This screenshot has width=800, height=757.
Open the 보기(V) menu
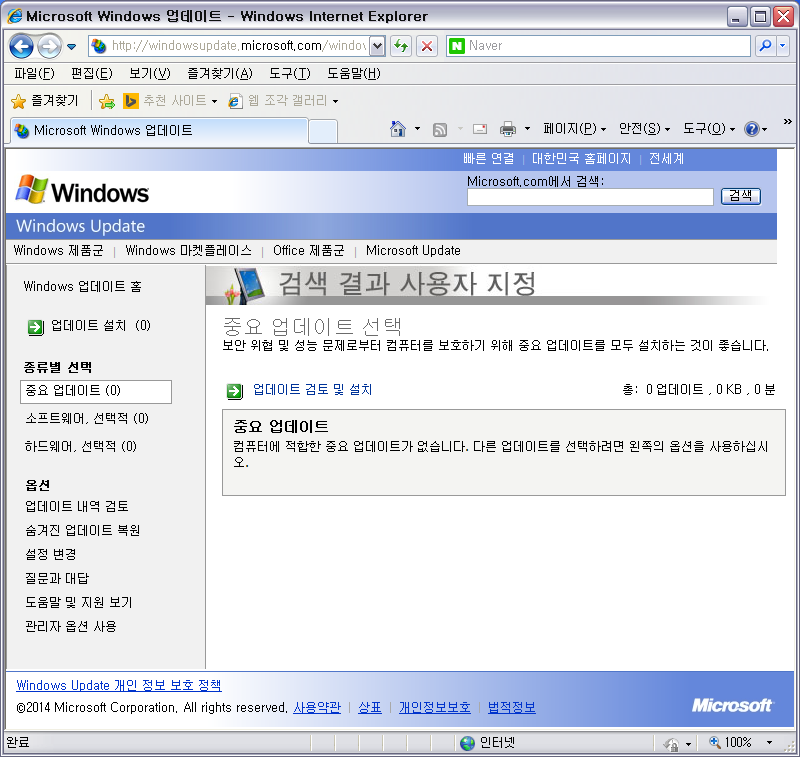[149, 73]
